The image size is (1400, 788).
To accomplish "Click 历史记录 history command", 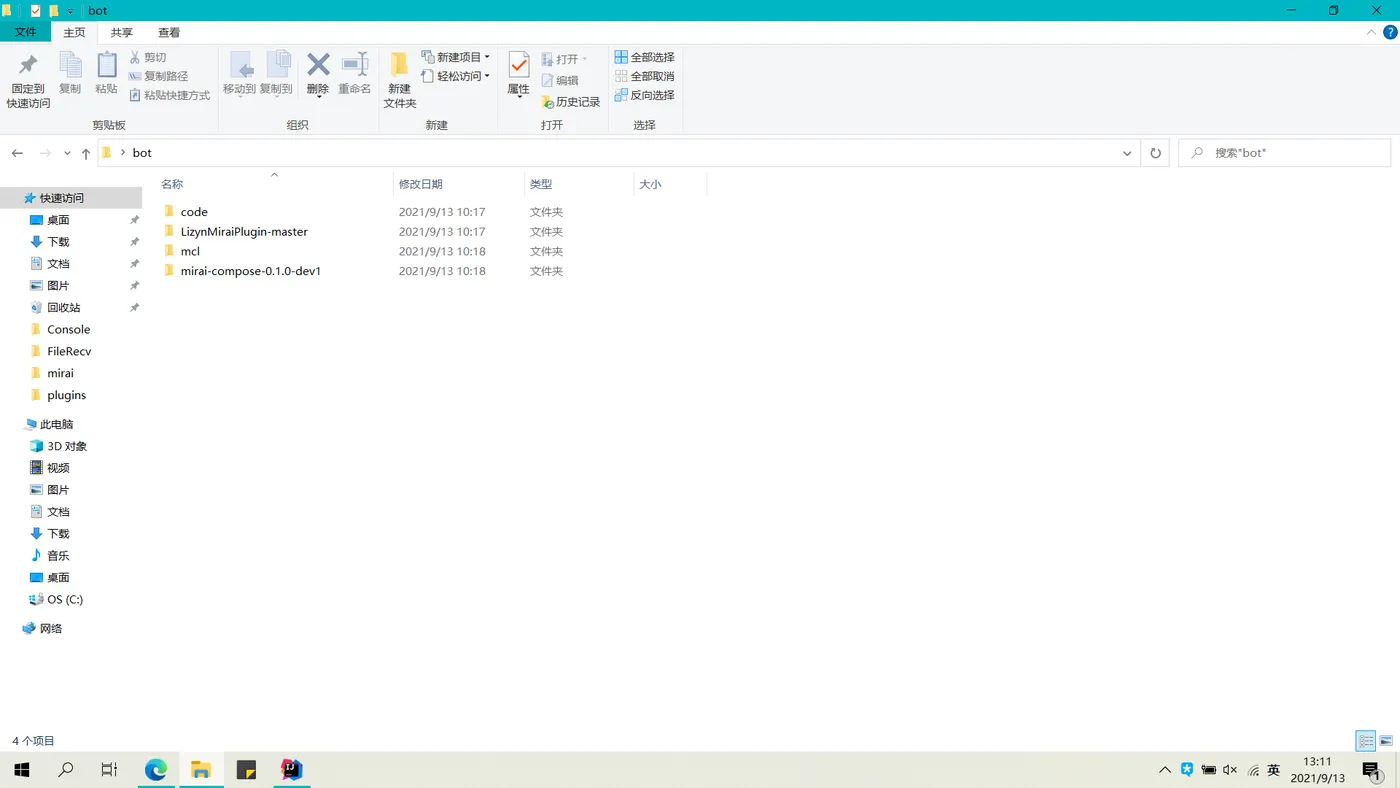I will pyautogui.click(x=570, y=102).
